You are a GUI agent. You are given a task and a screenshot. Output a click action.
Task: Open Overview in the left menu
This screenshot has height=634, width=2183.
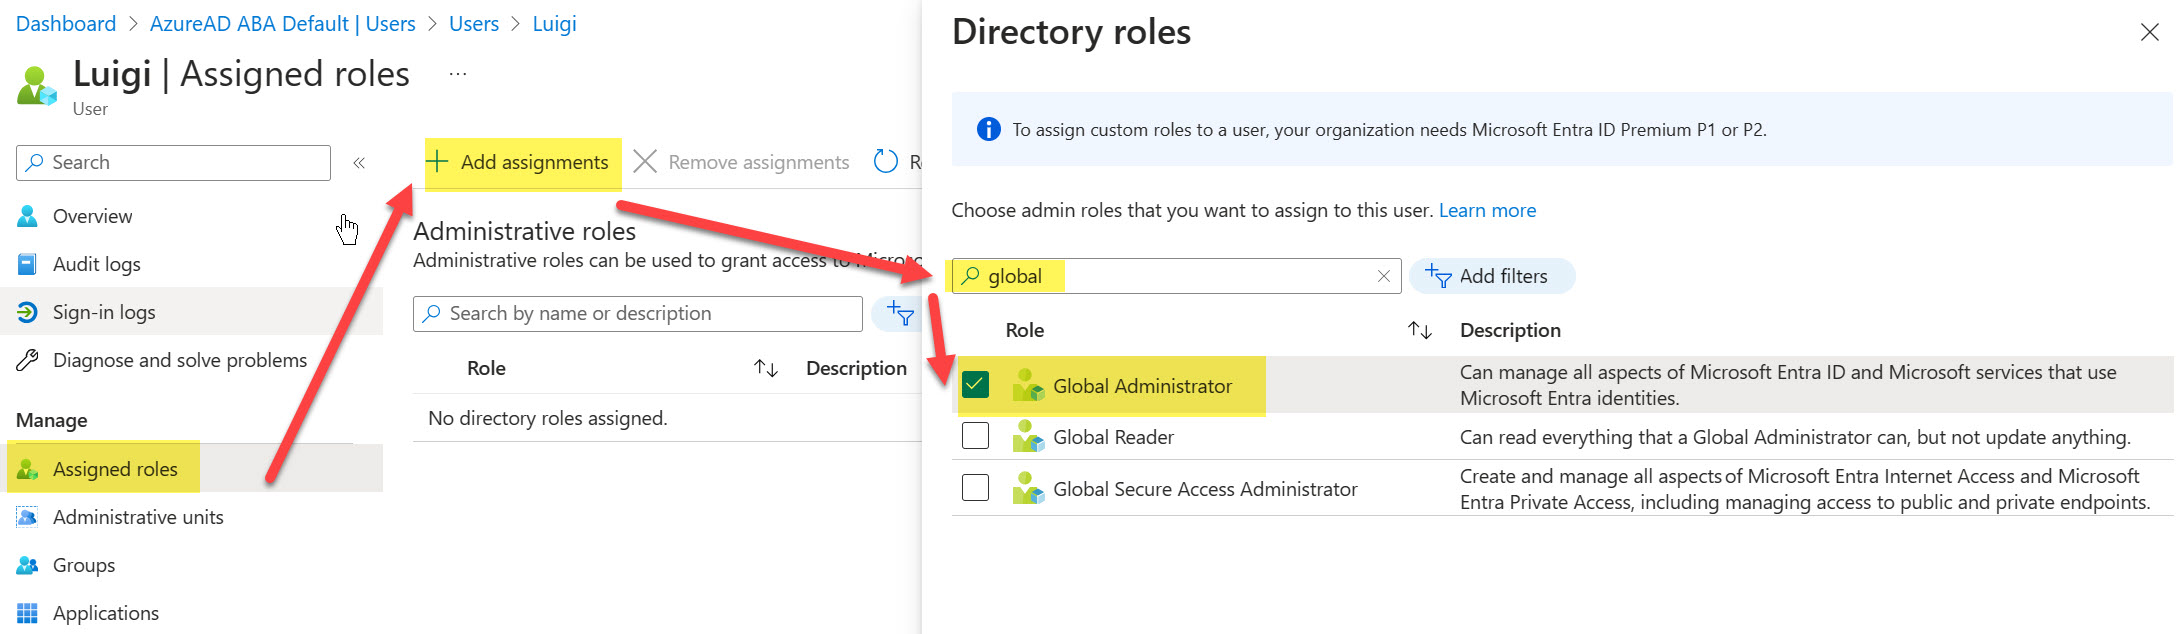pyautogui.click(x=92, y=216)
